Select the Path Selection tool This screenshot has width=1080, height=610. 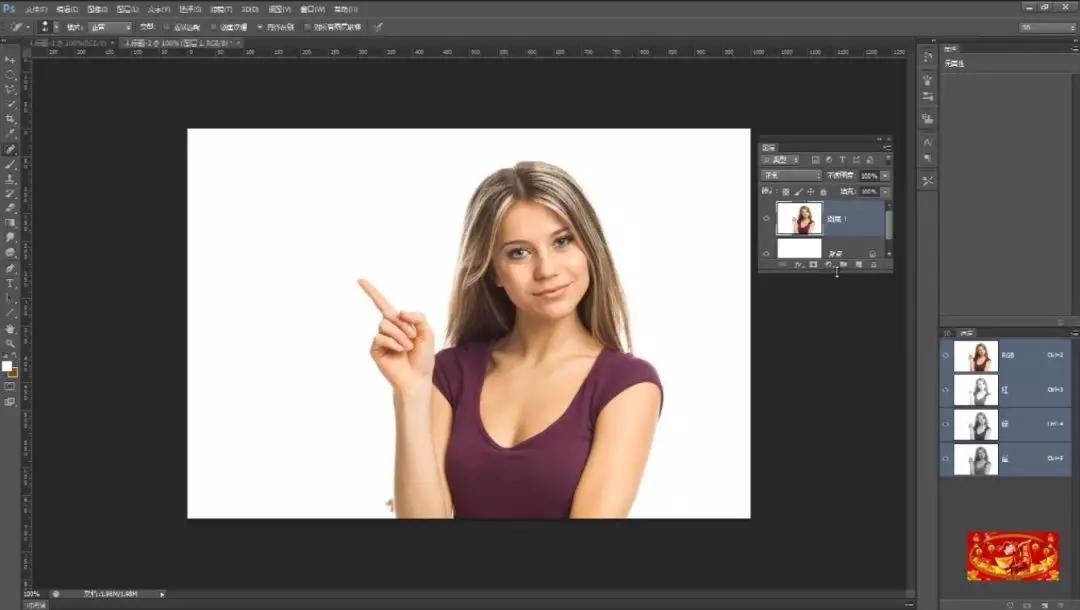(10, 299)
